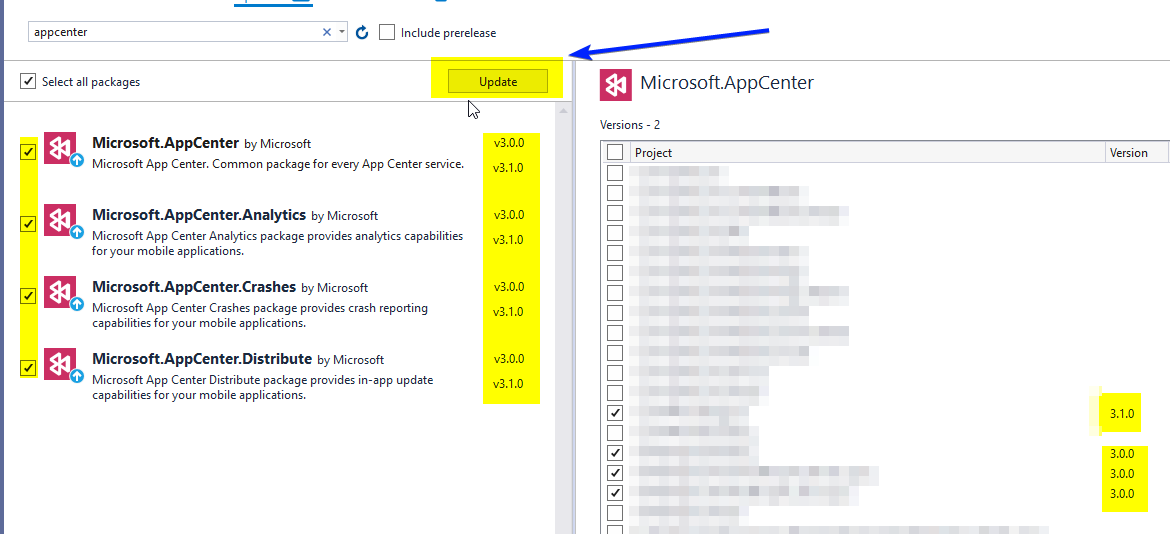1170x534 pixels.
Task: Clear the appcenter search text with X
Action: tap(326, 32)
